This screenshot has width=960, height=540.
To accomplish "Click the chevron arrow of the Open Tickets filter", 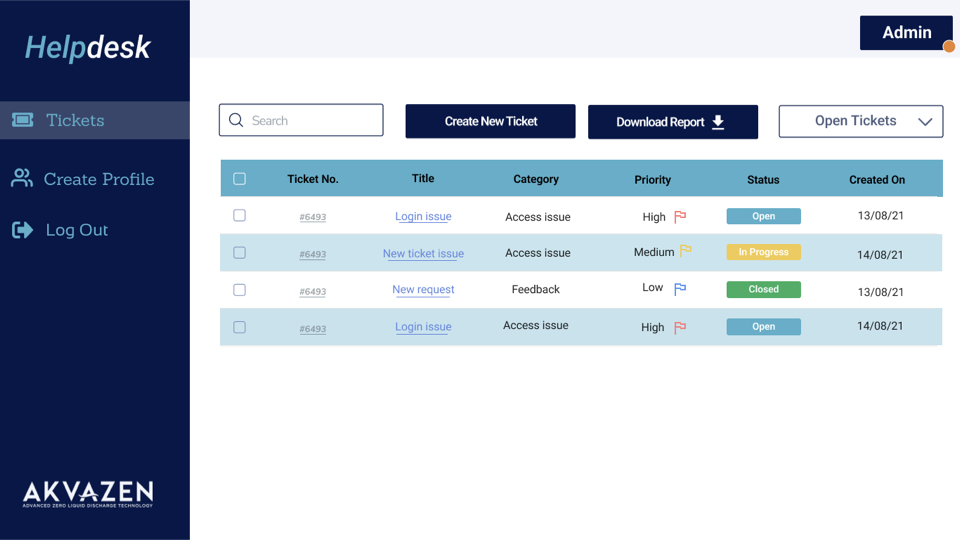I will click(925, 122).
